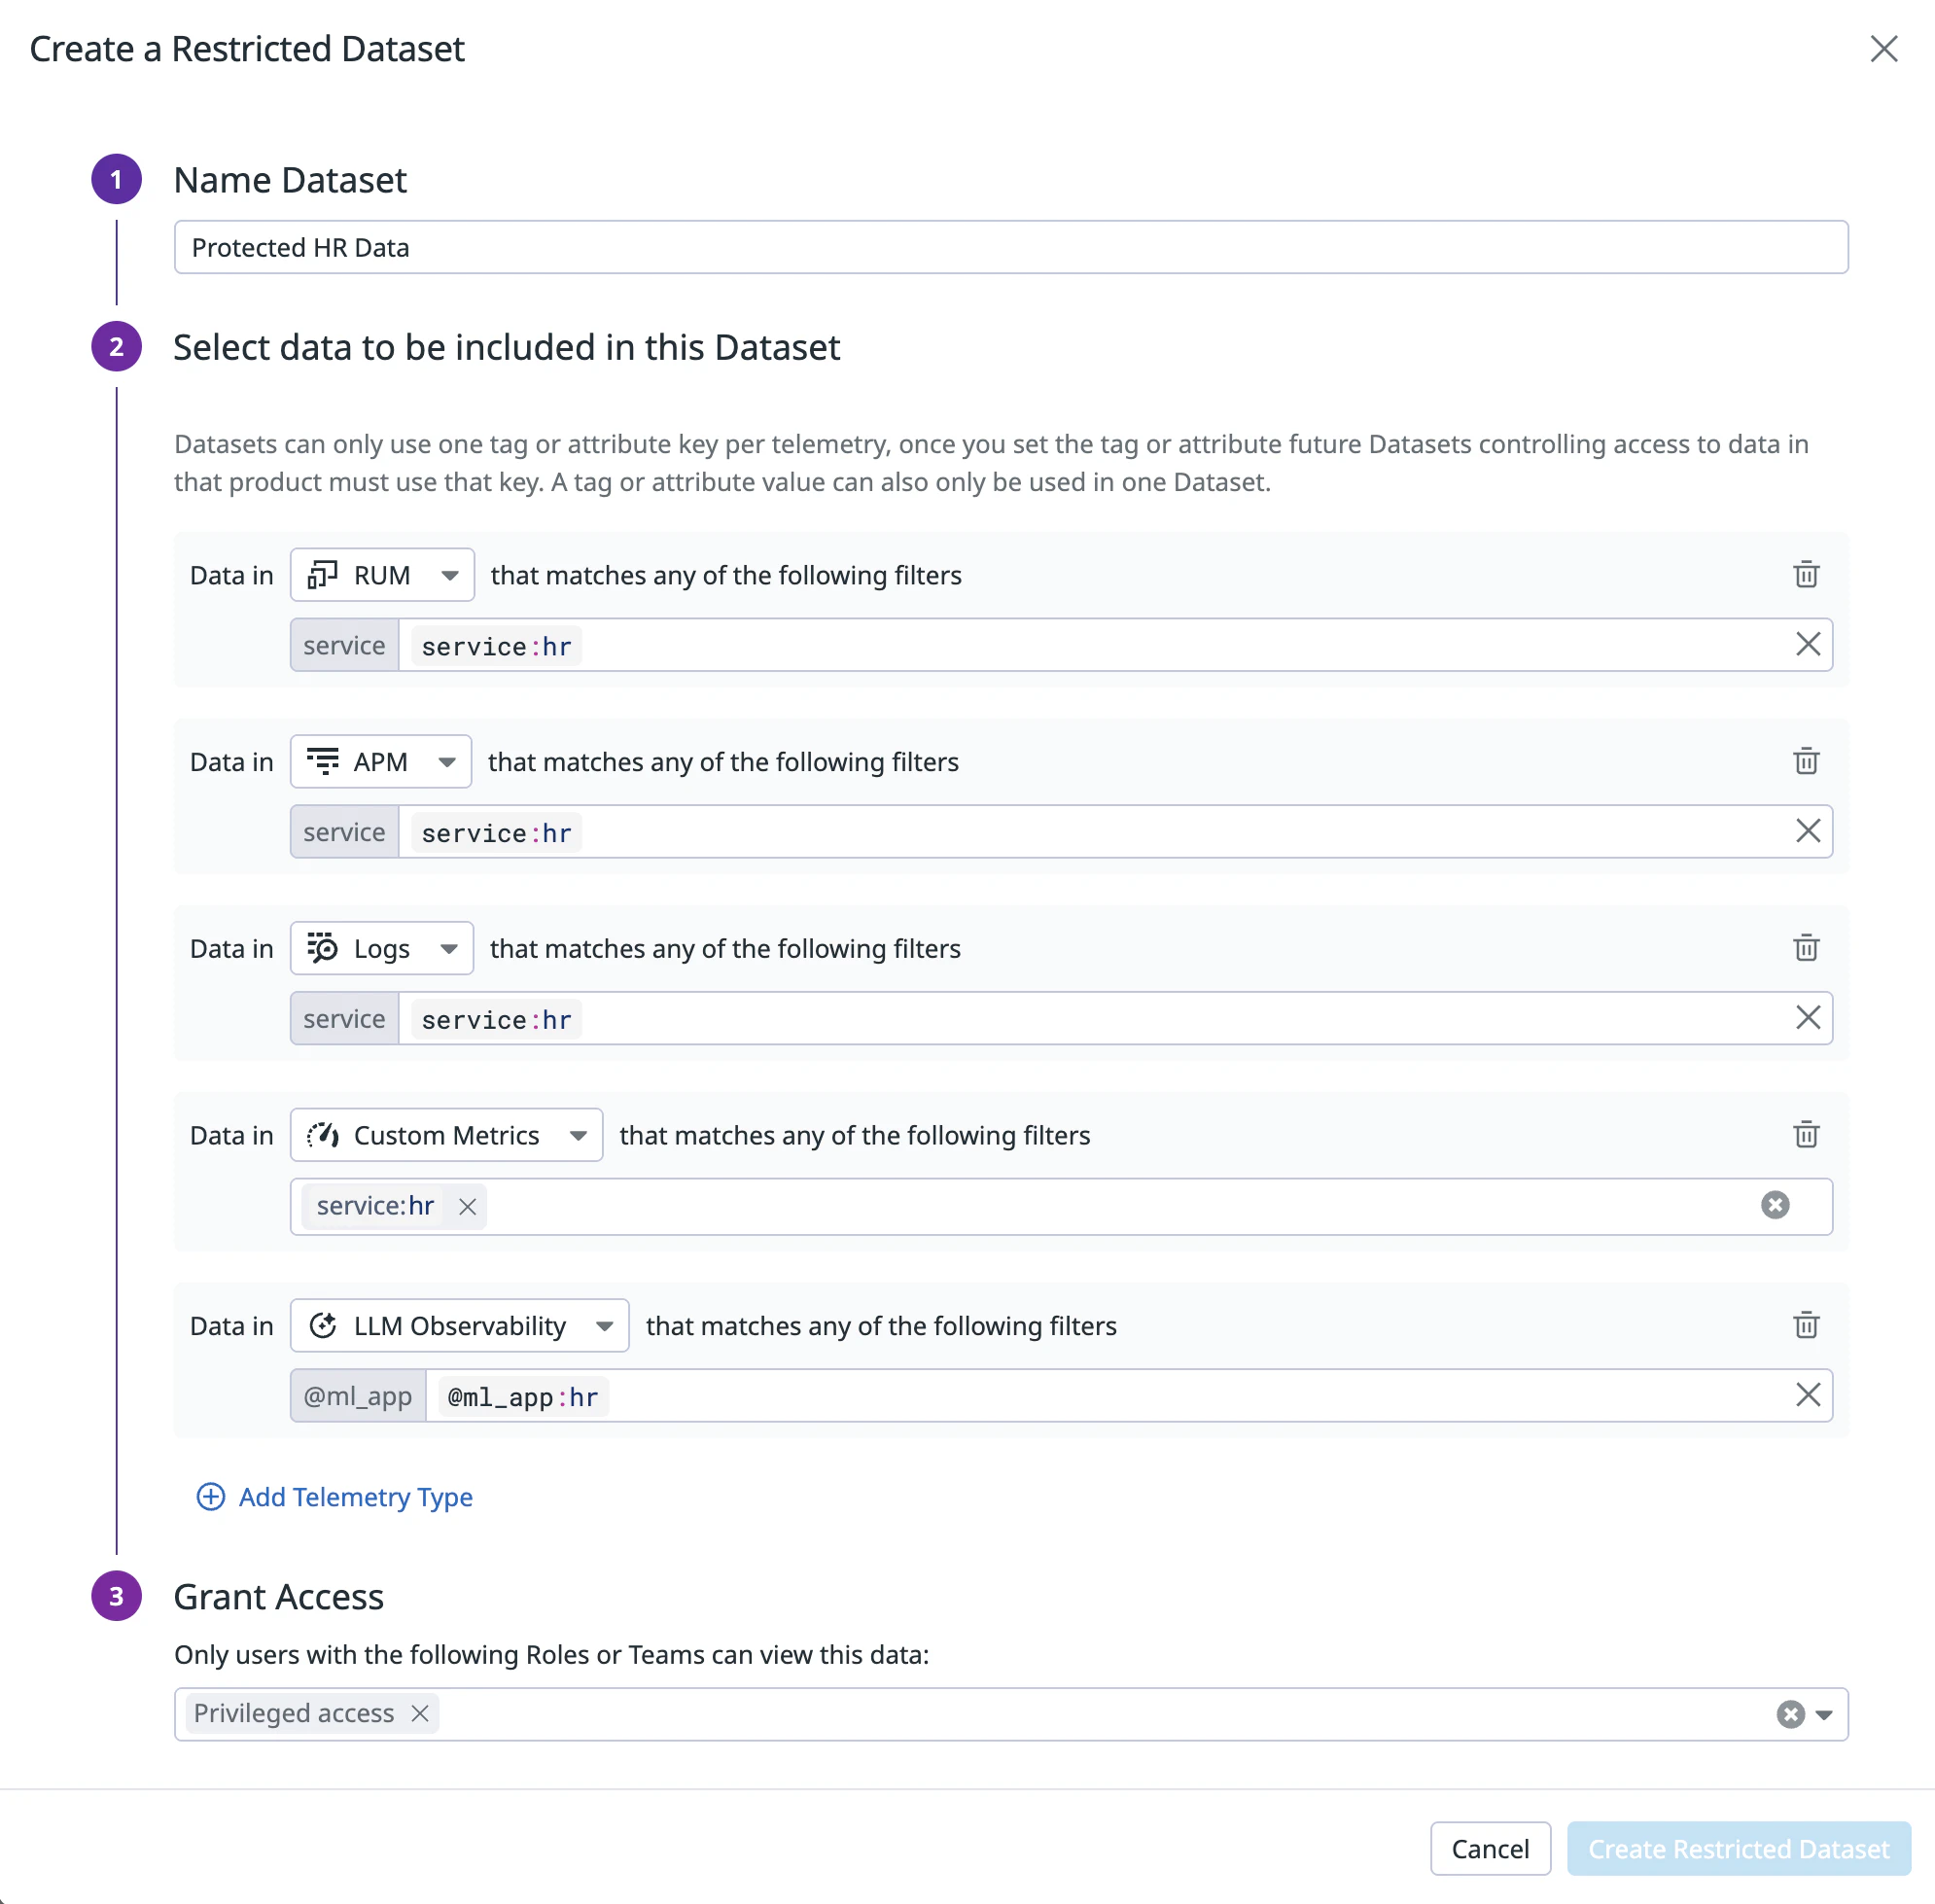Image resolution: width=1935 pixels, height=1904 pixels.
Task: Clear all Custom Metrics tag filters
Action: [x=1775, y=1206]
